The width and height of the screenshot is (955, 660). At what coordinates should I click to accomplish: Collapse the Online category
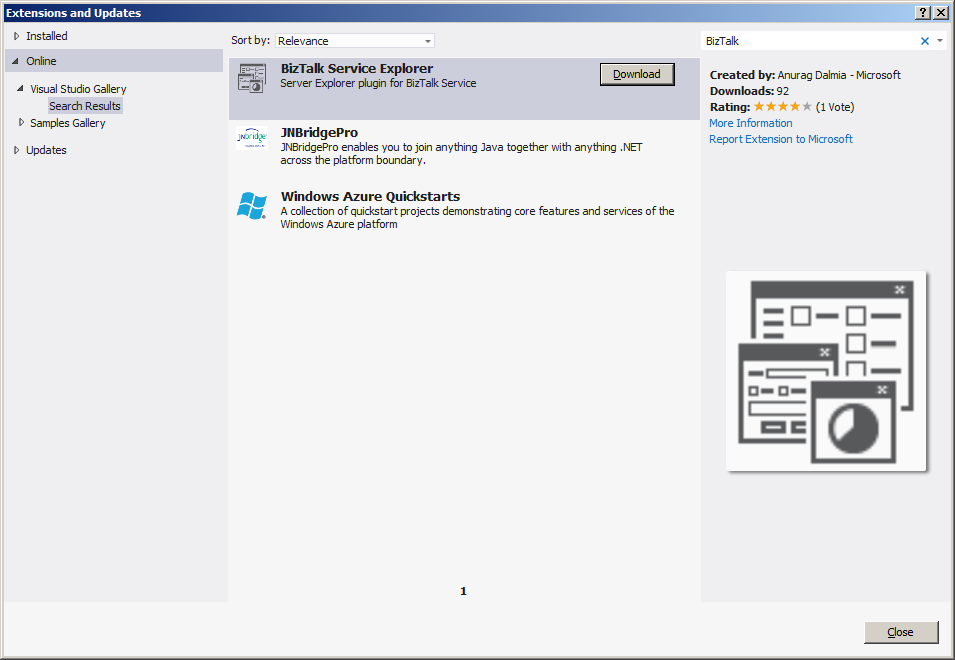click(16, 61)
